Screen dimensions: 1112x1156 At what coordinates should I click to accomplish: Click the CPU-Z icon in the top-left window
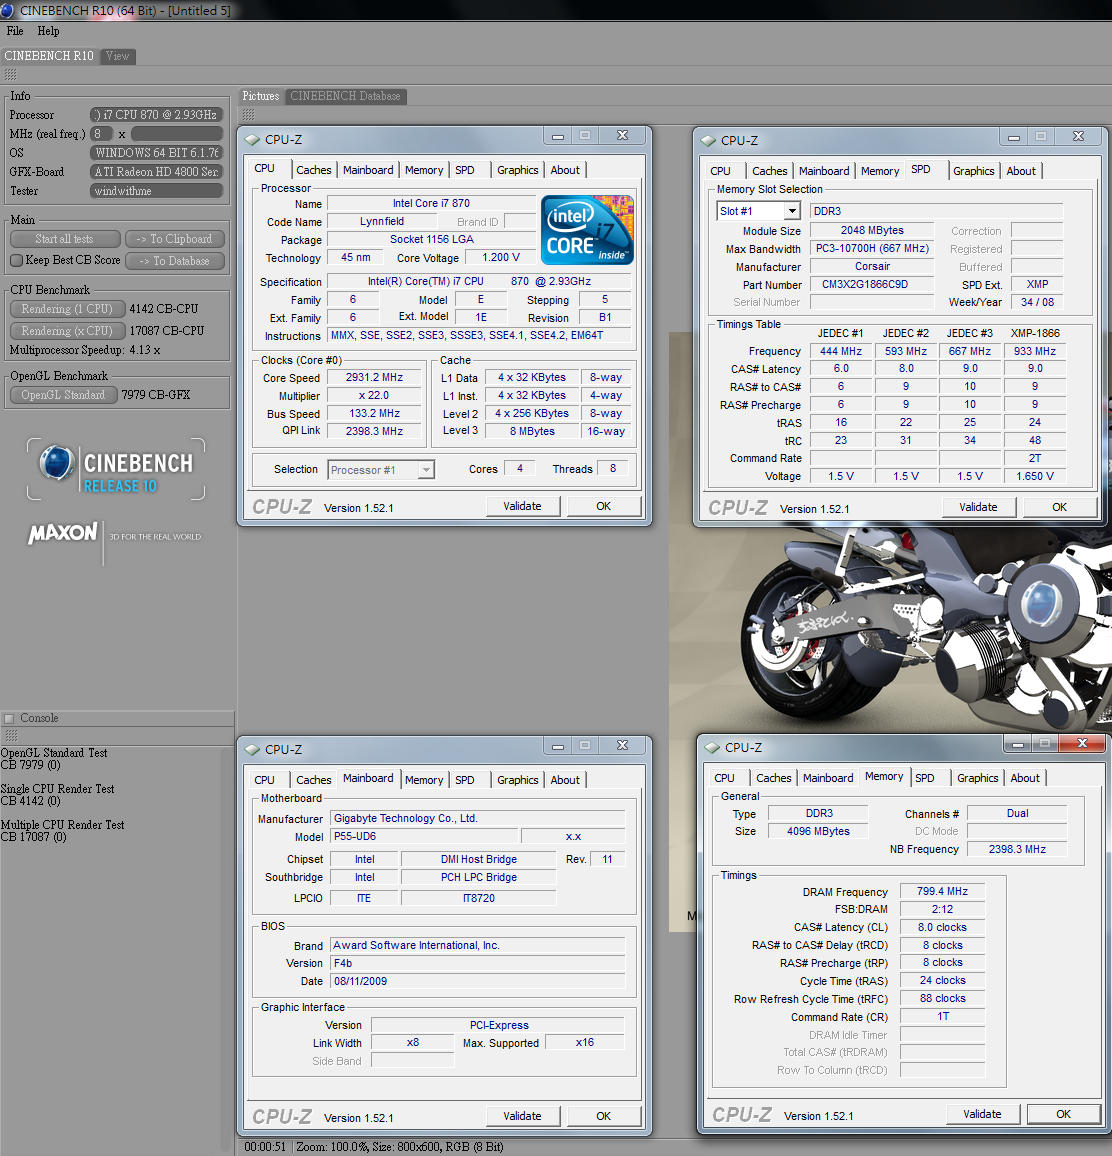(x=253, y=140)
